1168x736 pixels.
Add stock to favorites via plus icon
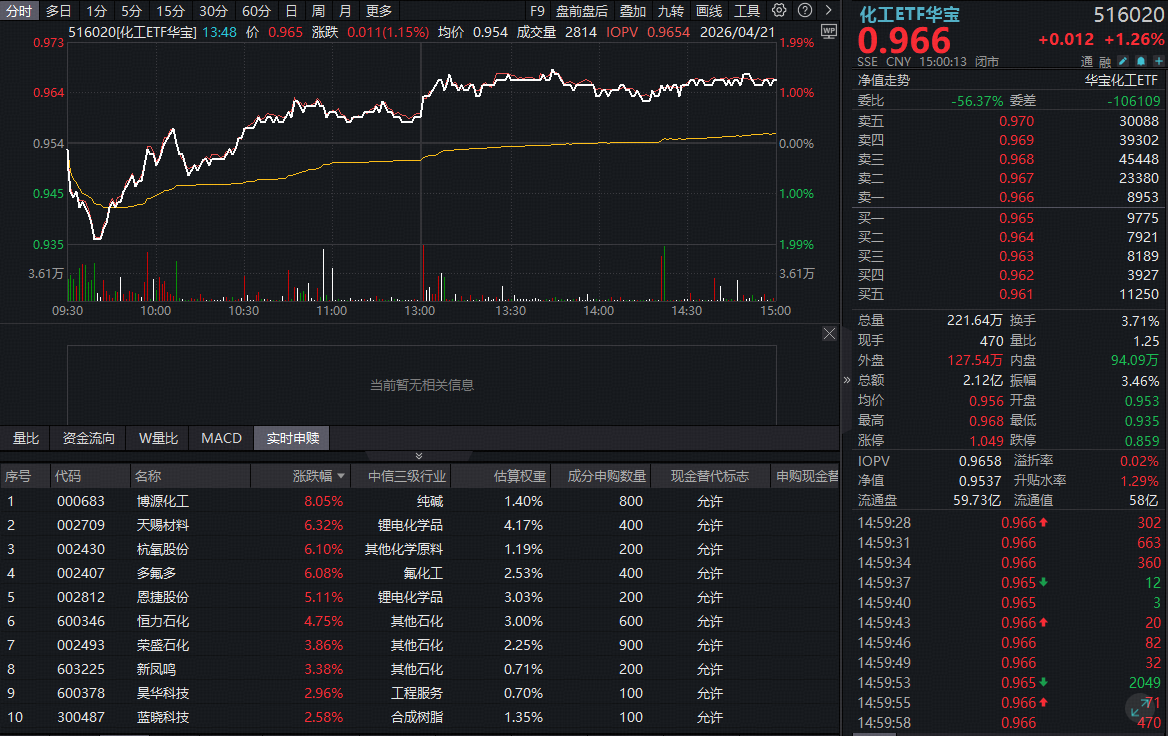1158,60
